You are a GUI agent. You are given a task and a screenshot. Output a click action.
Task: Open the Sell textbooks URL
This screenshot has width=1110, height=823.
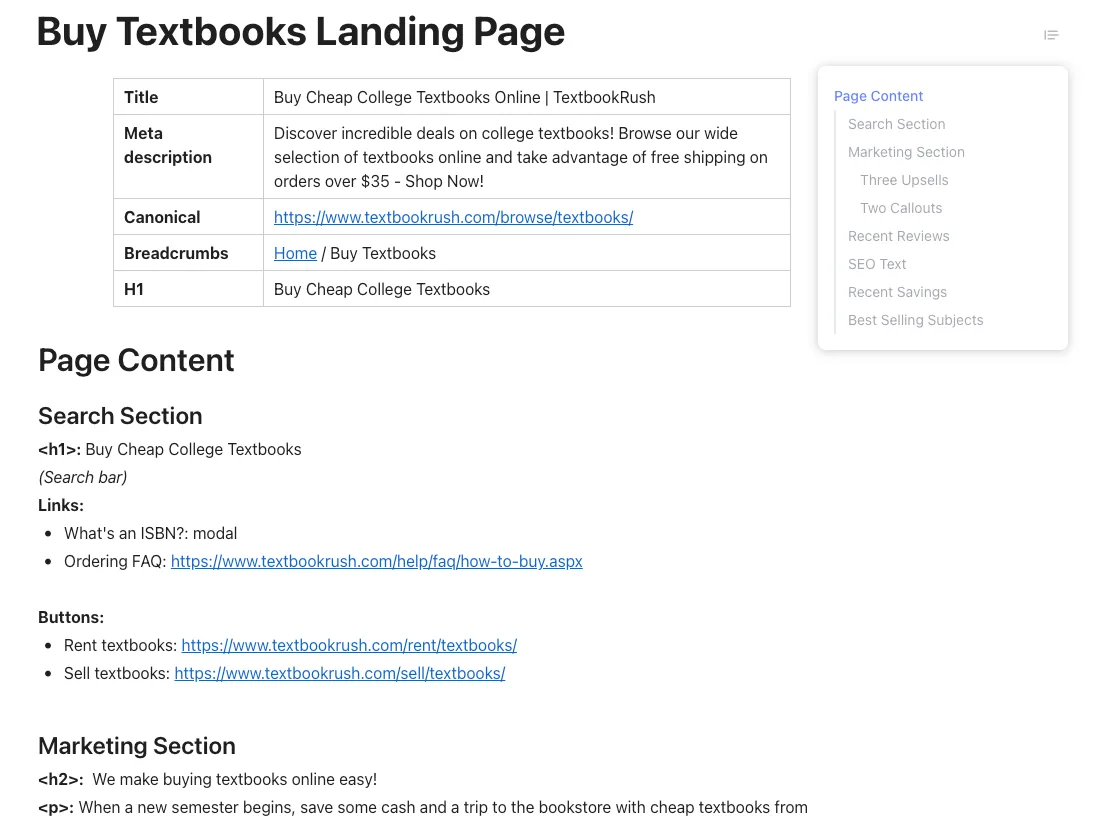(x=340, y=673)
